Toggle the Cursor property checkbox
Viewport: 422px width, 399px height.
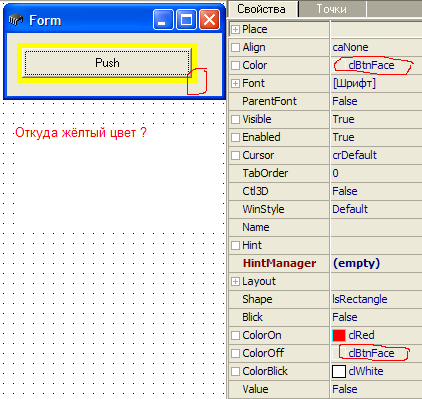click(x=235, y=155)
